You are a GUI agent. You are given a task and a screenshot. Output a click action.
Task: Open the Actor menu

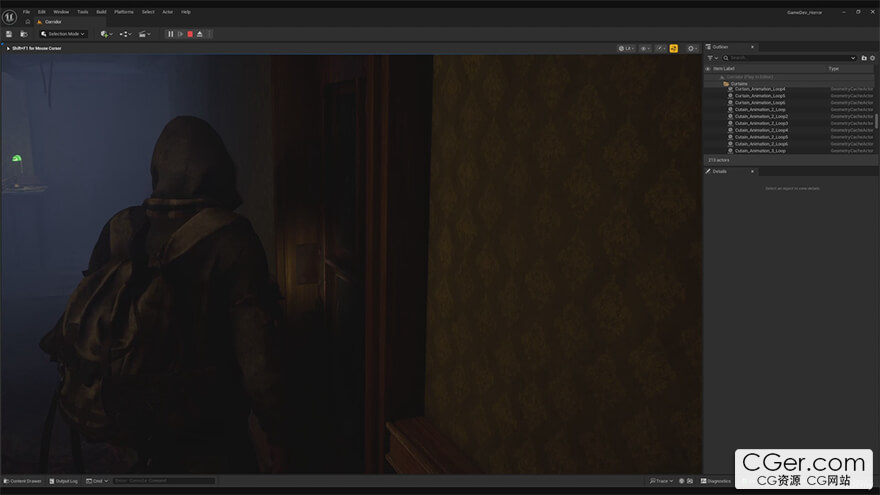pyautogui.click(x=168, y=12)
